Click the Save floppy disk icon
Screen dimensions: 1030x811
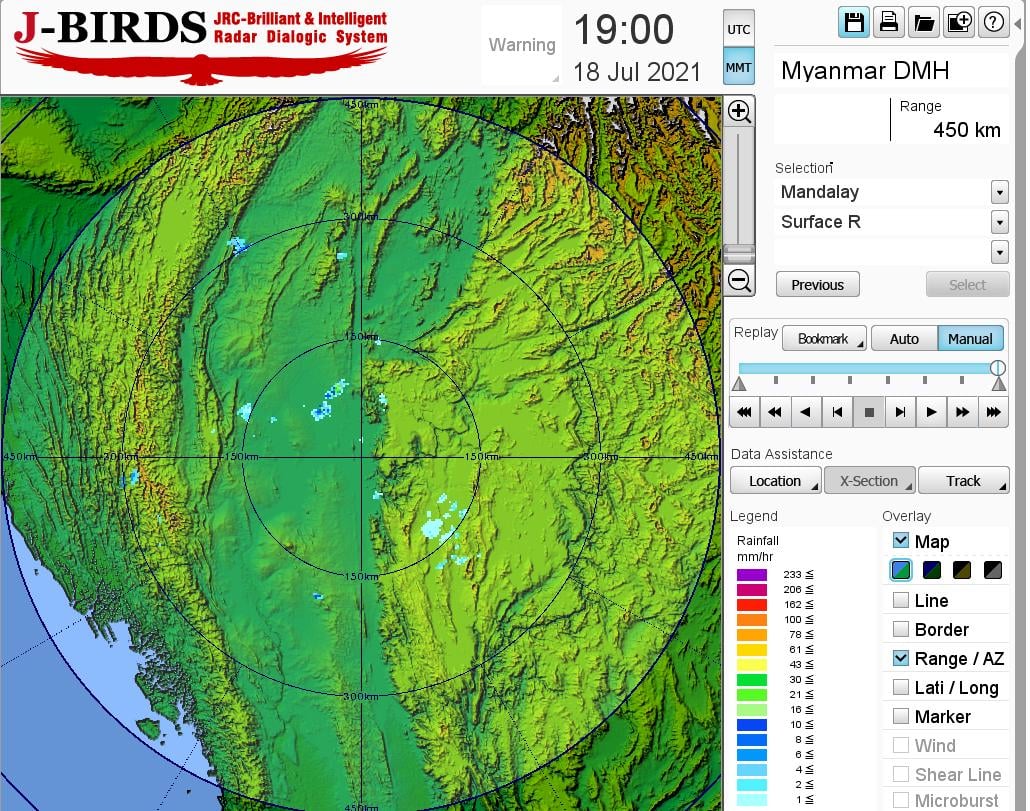pos(854,22)
